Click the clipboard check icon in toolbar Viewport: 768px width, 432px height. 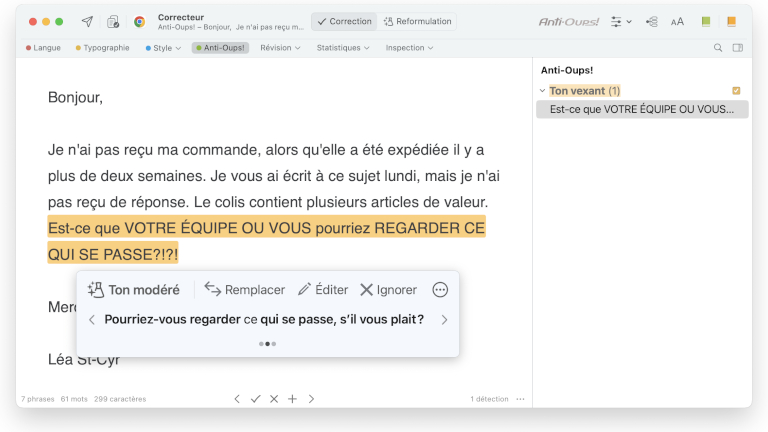113,22
